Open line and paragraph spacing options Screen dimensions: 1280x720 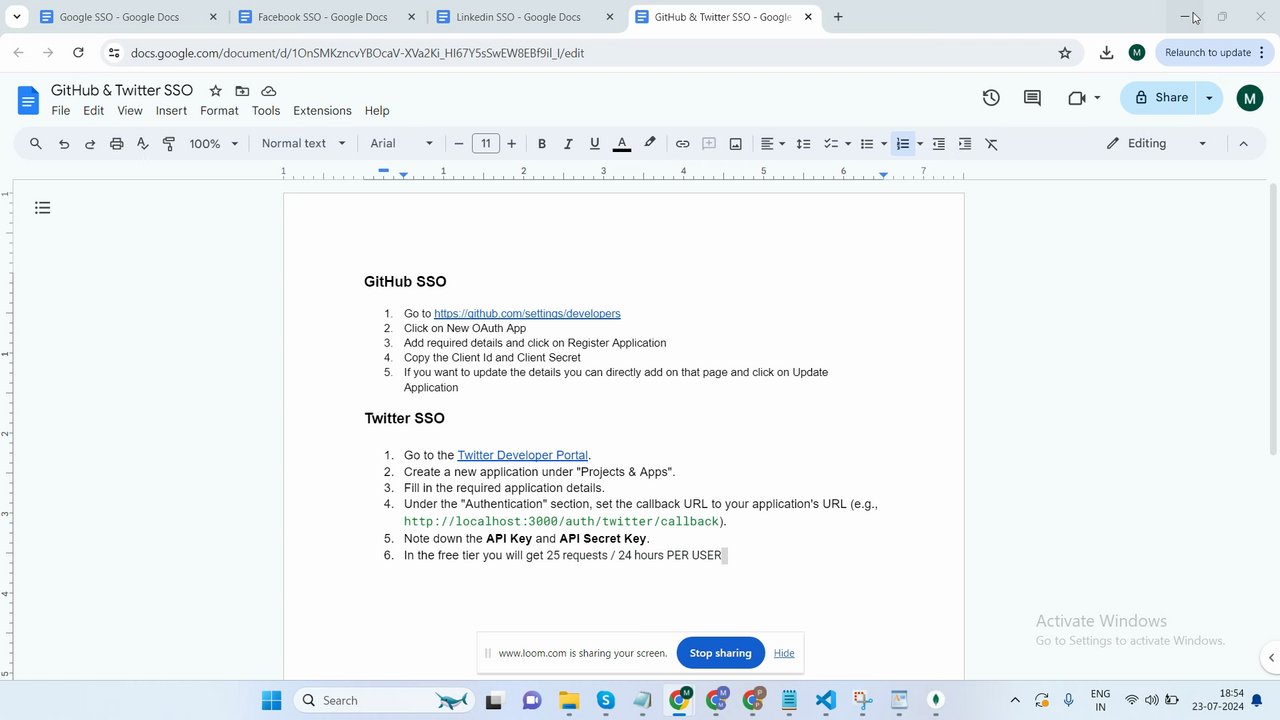coord(803,144)
